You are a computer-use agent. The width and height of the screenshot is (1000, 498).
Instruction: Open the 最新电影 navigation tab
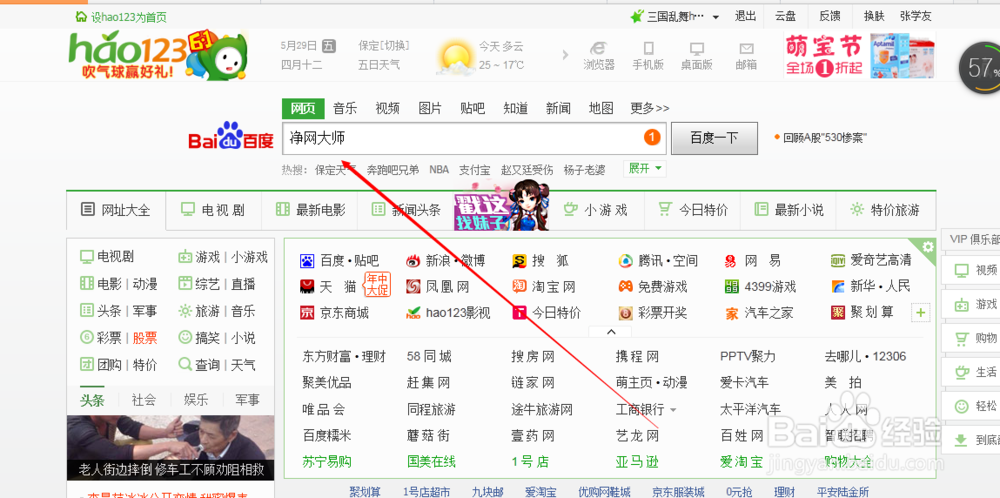pos(309,210)
